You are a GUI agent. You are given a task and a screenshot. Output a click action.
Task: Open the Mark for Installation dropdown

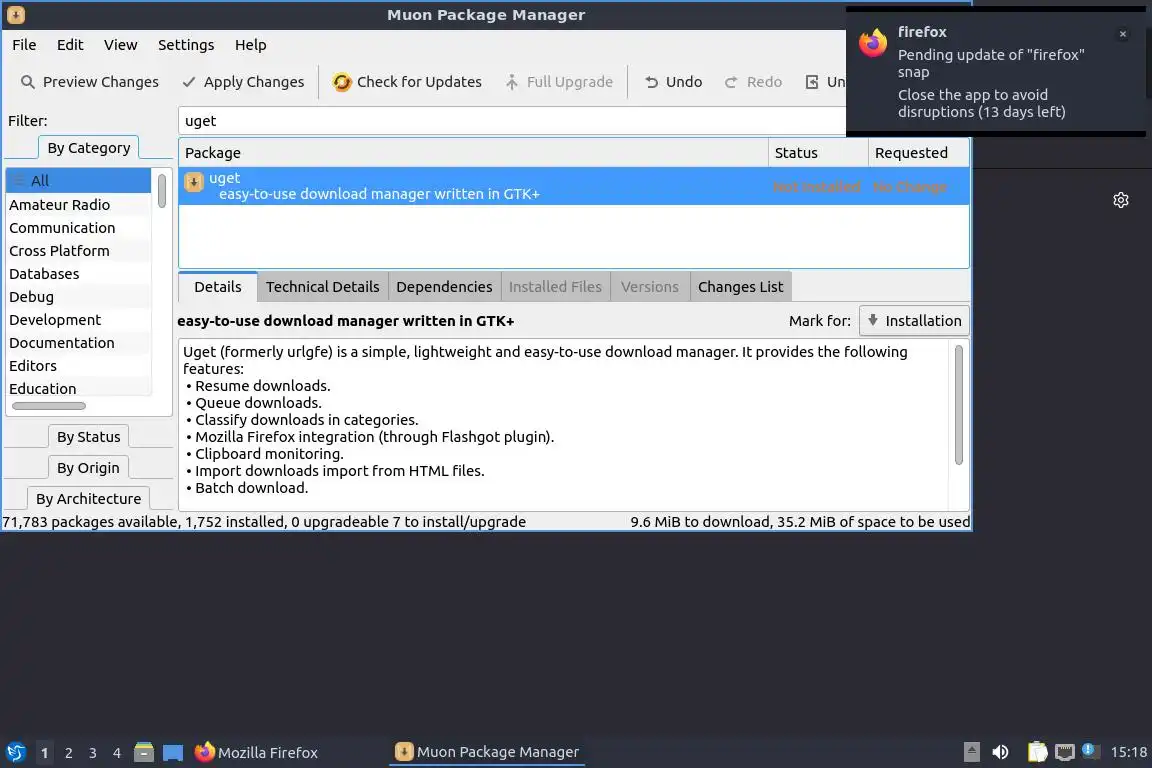[914, 320]
